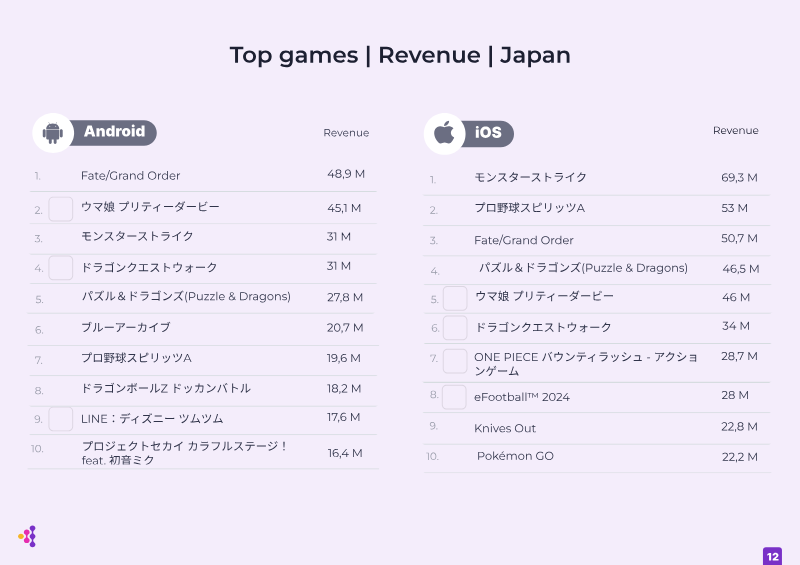The image size is (800, 565).
Task: Select Knives Out in the iOS list
Action: coord(505,428)
